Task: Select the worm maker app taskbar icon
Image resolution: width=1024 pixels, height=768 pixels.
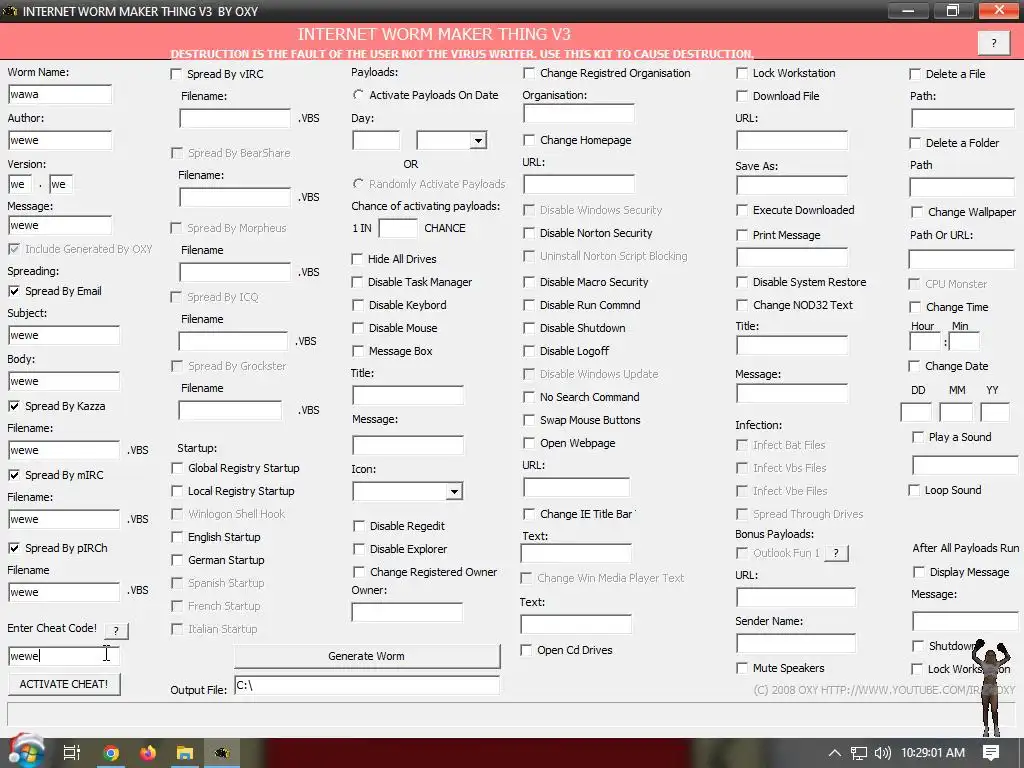Action: coord(222,753)
